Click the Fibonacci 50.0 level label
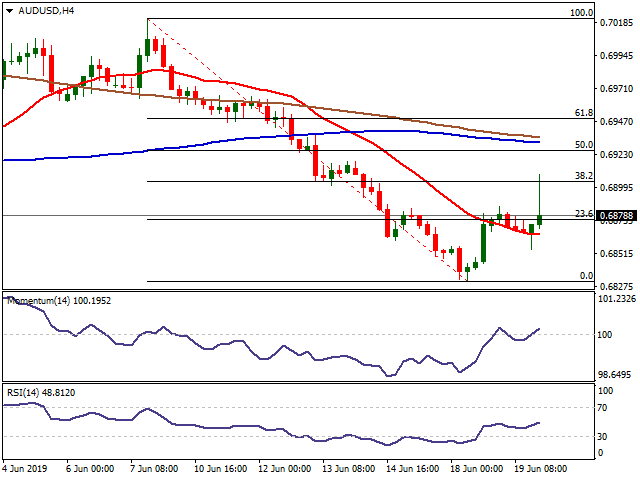Screen dimensions: 640x480 pos(585,144)
